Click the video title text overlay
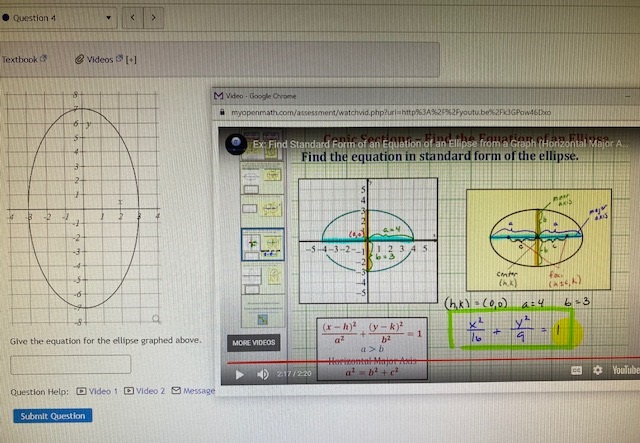 coord(441,144)
